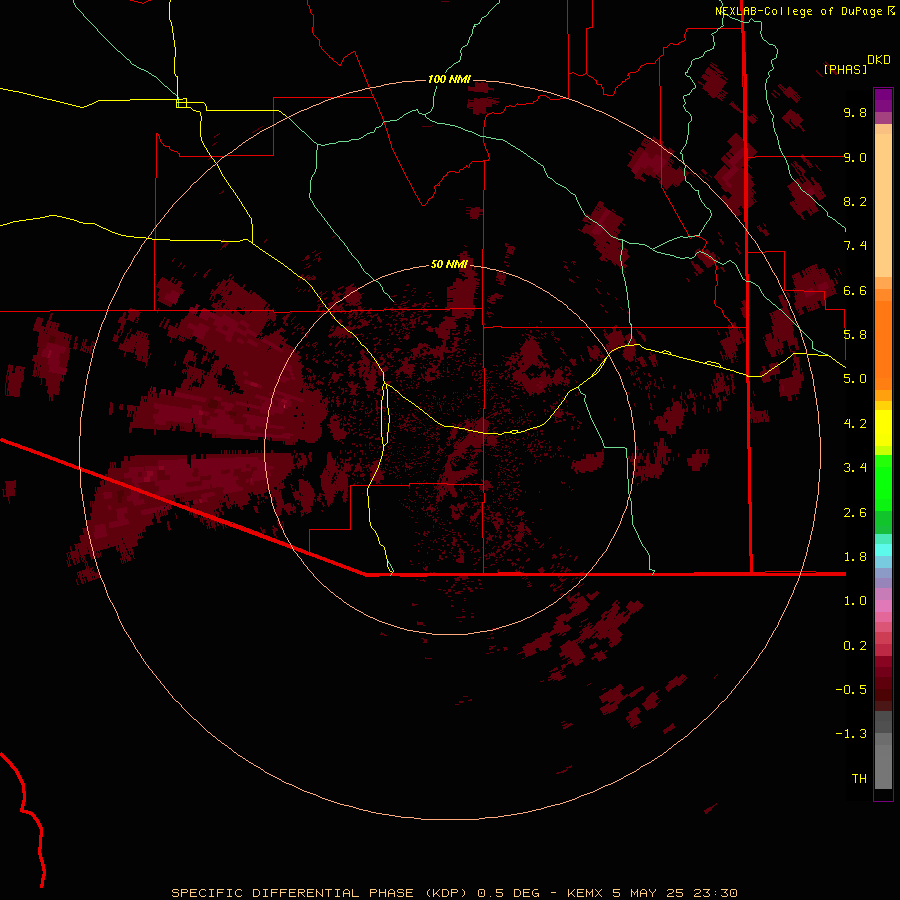Click the 4.2 value on the color scale

(x=855, y=424)
